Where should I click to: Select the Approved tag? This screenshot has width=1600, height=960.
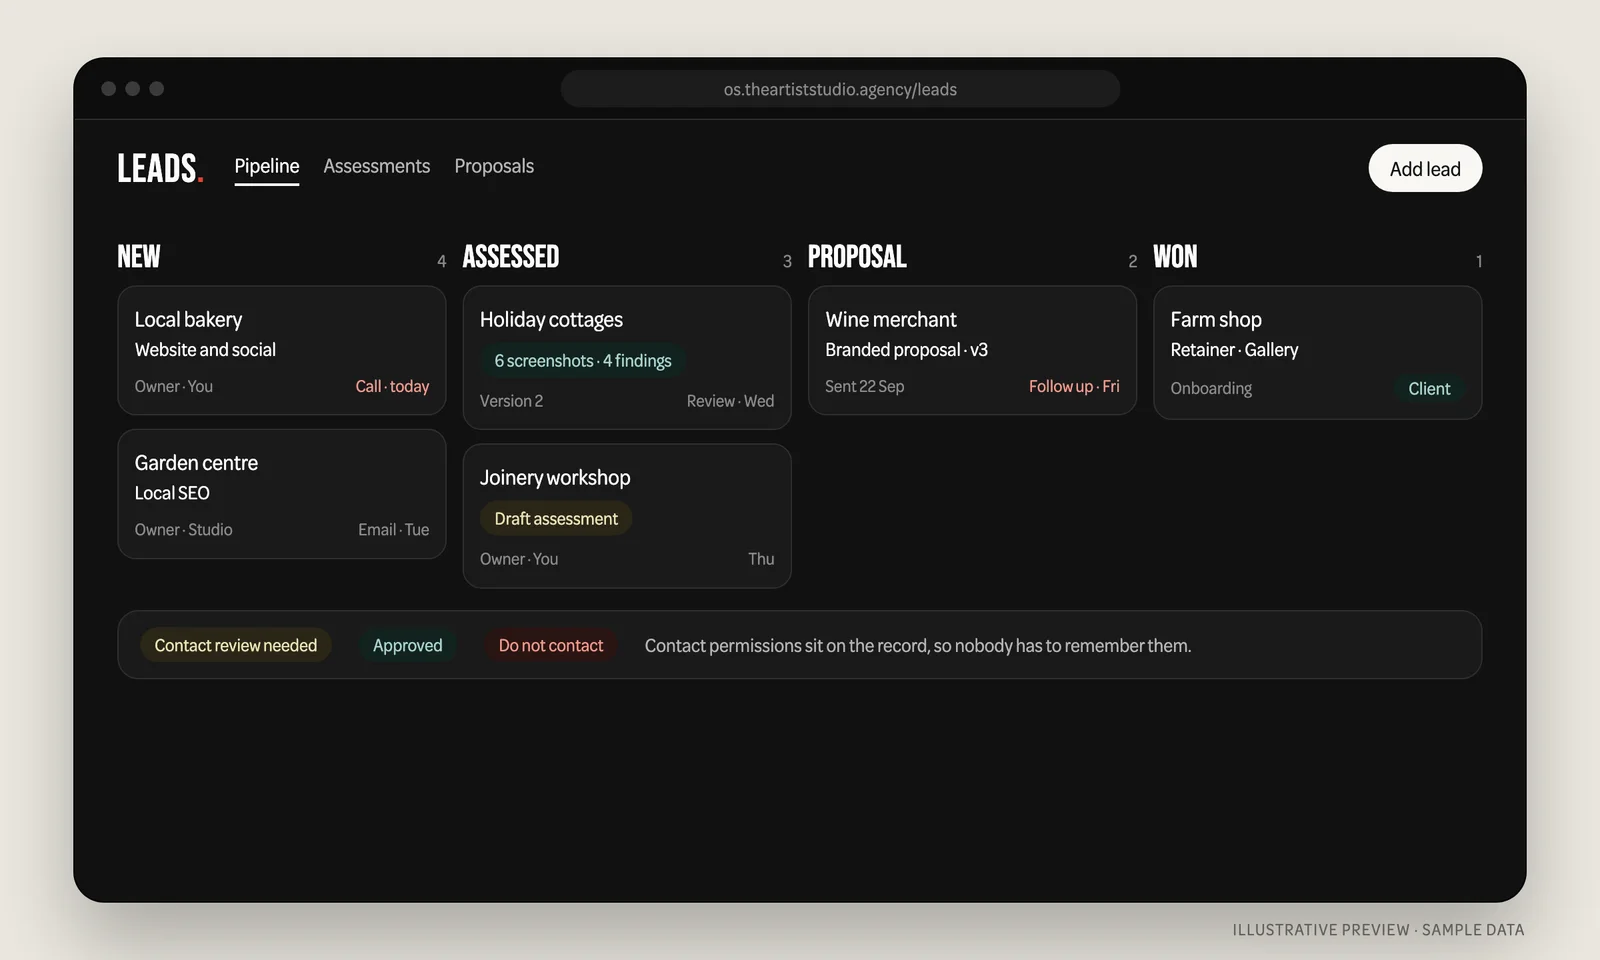(x=407, y=646)
